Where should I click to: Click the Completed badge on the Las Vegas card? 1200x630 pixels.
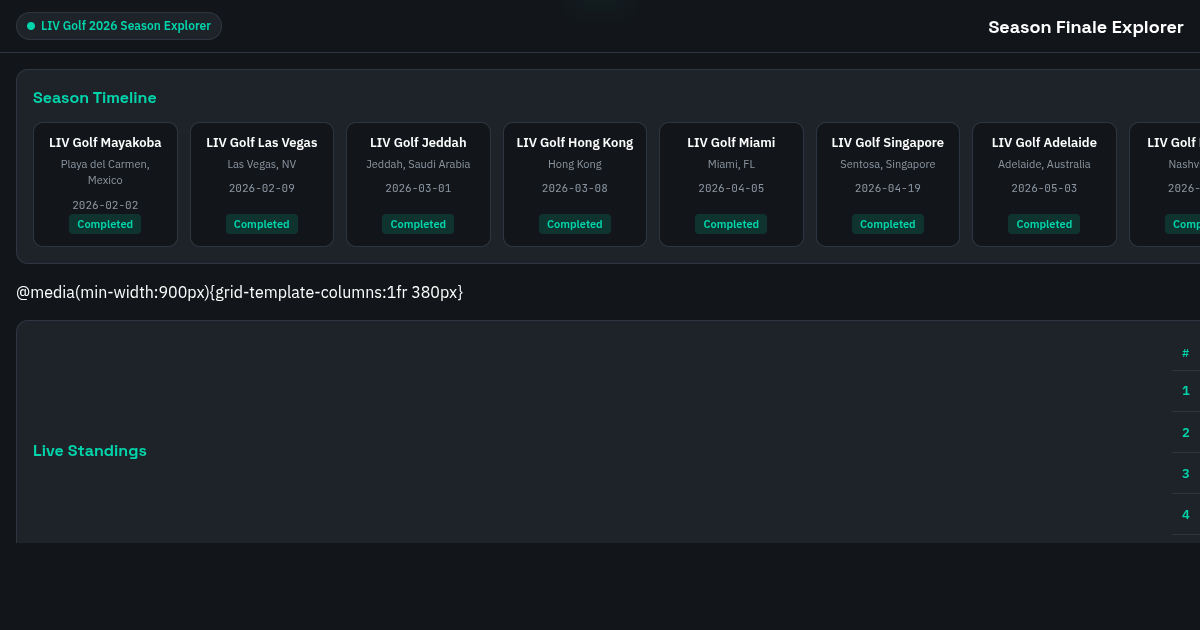click(262, 224)
